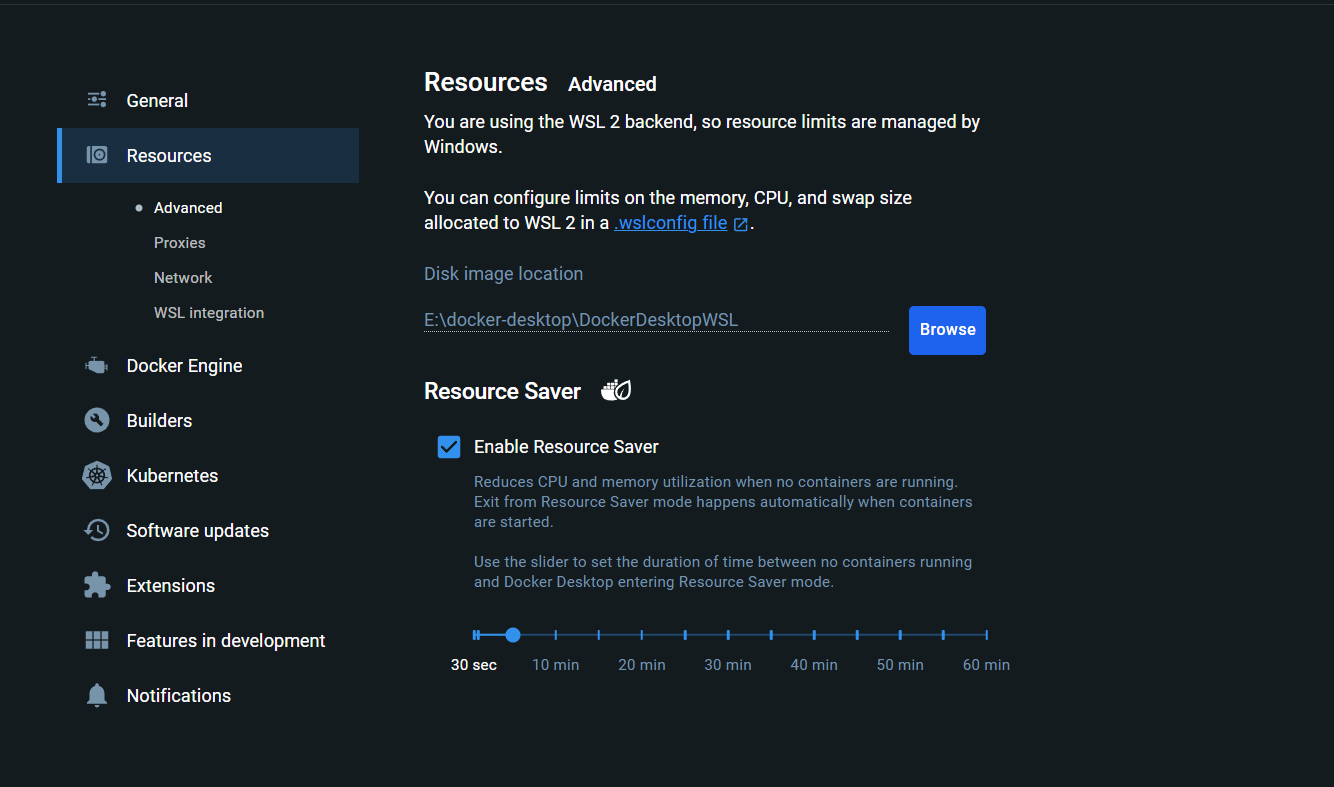Open the .wslconfig file link
Viewport: 1334px width, 787px height.
(x=670, y=223)
